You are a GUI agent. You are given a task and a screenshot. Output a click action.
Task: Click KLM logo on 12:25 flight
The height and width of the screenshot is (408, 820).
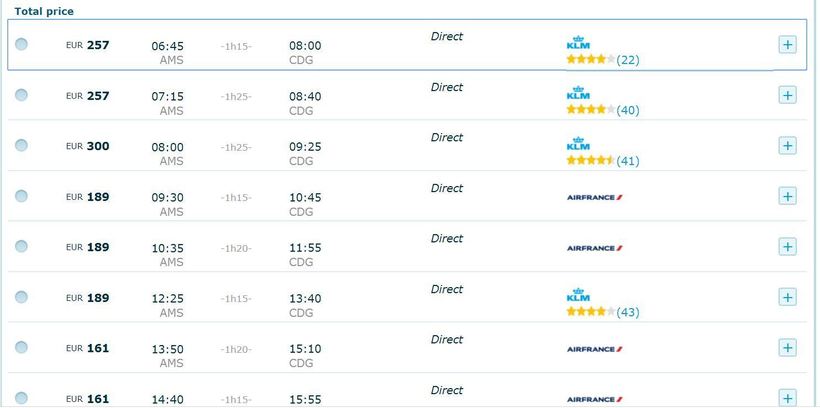pos(578,295)
